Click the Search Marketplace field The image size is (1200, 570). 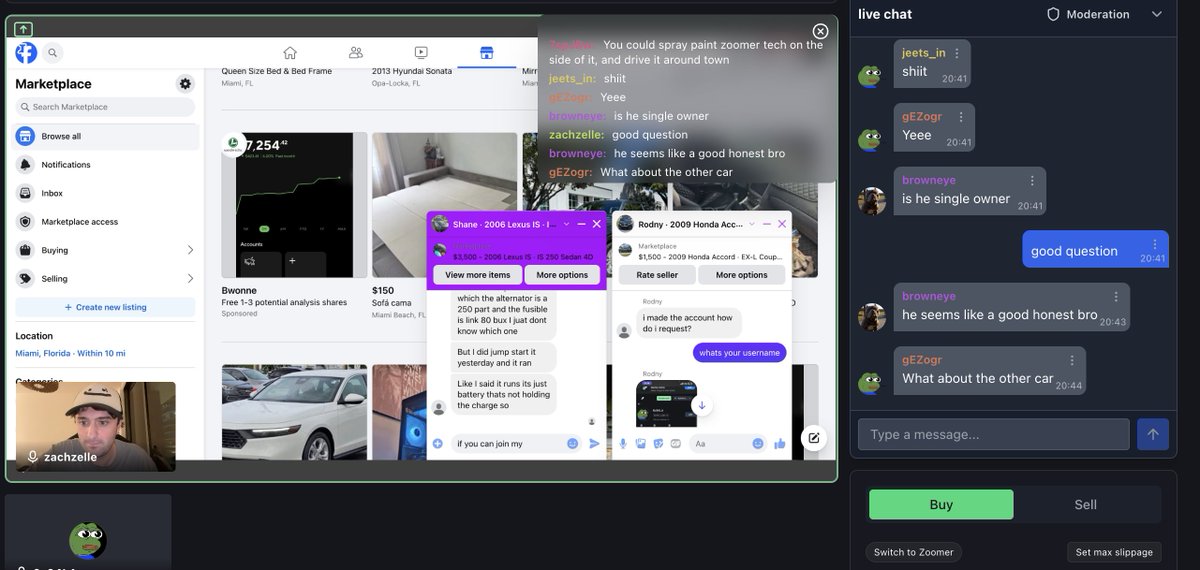tap(105, 107)
